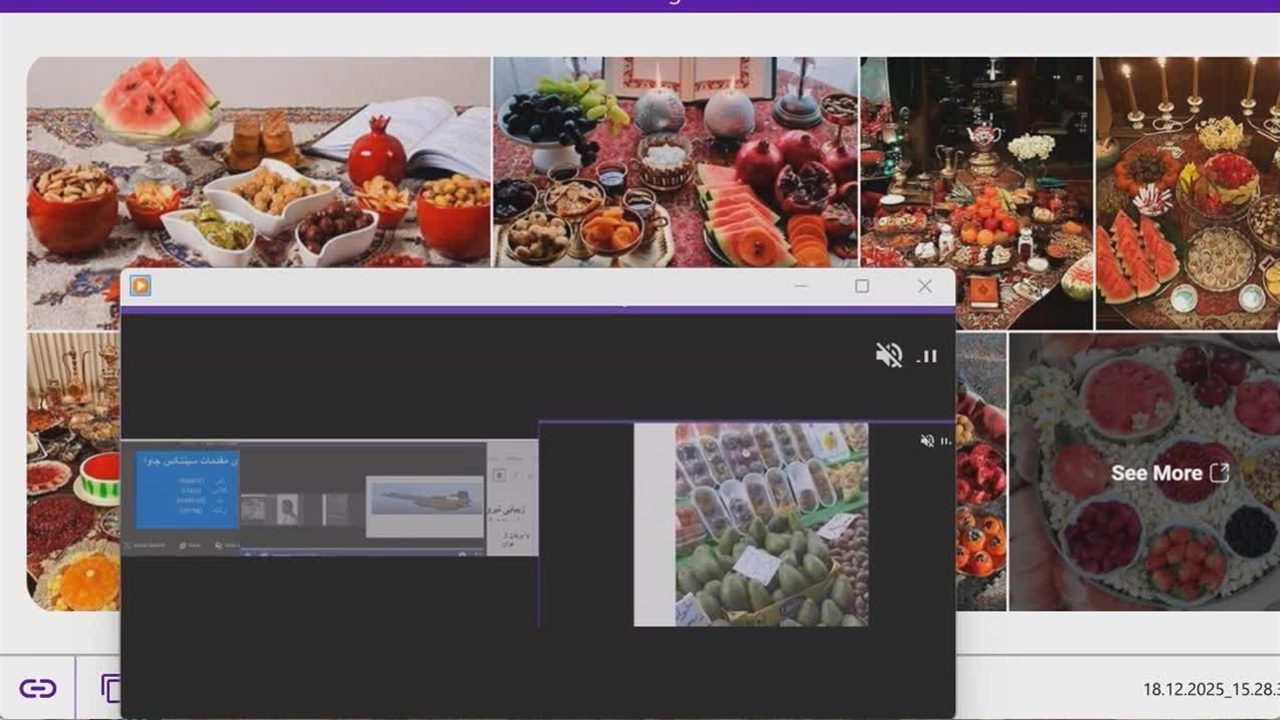
Task: Minimize the media player window
Action: [800, 286]
